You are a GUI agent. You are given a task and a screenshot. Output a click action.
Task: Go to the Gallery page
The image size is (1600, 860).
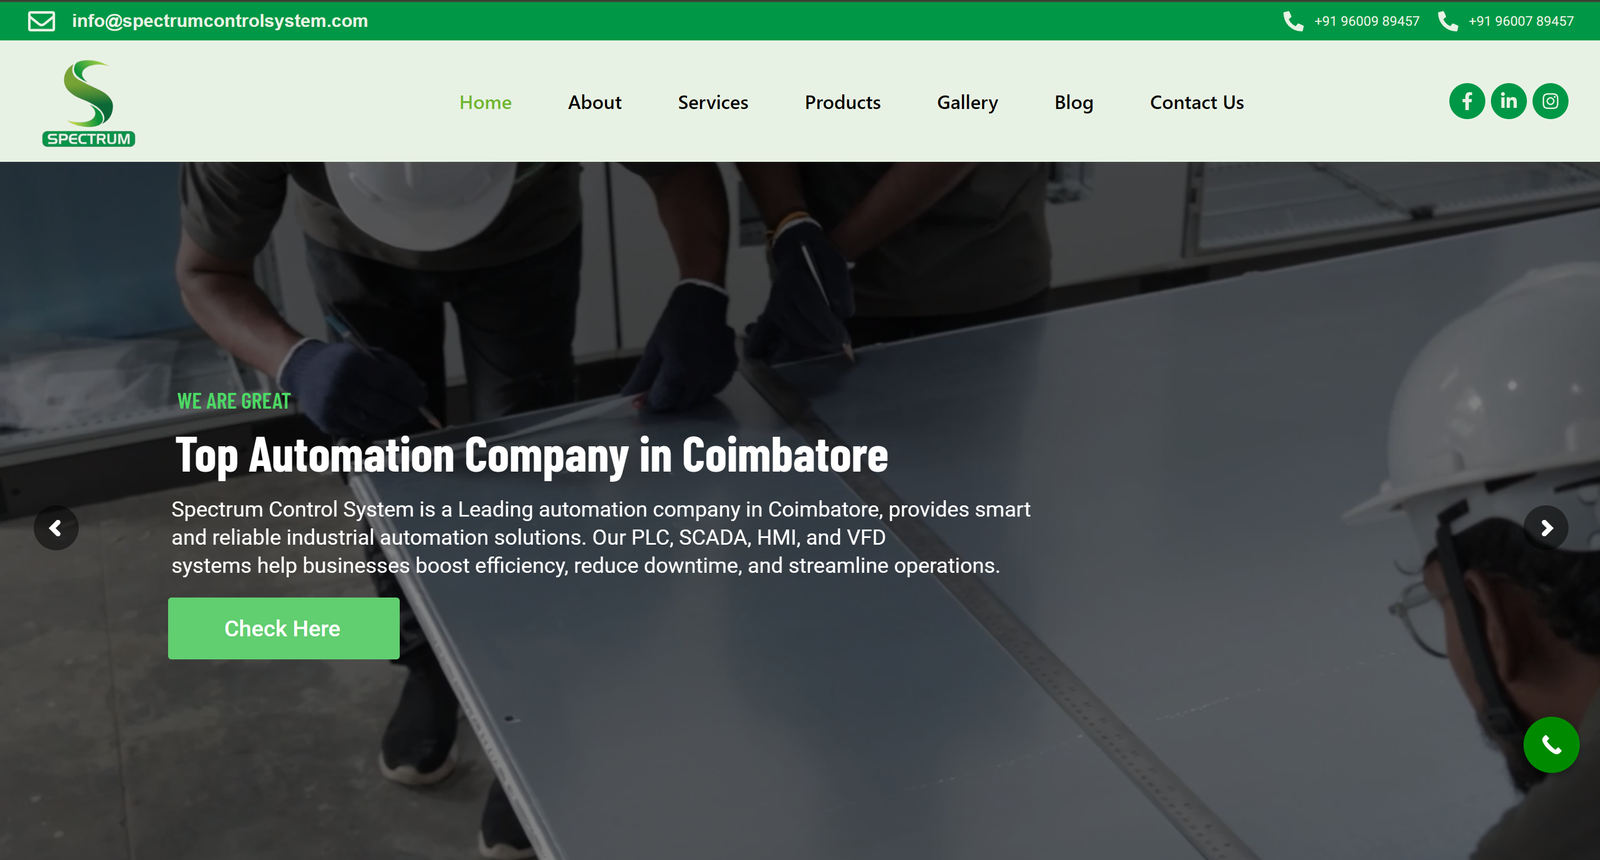[967, 102]
